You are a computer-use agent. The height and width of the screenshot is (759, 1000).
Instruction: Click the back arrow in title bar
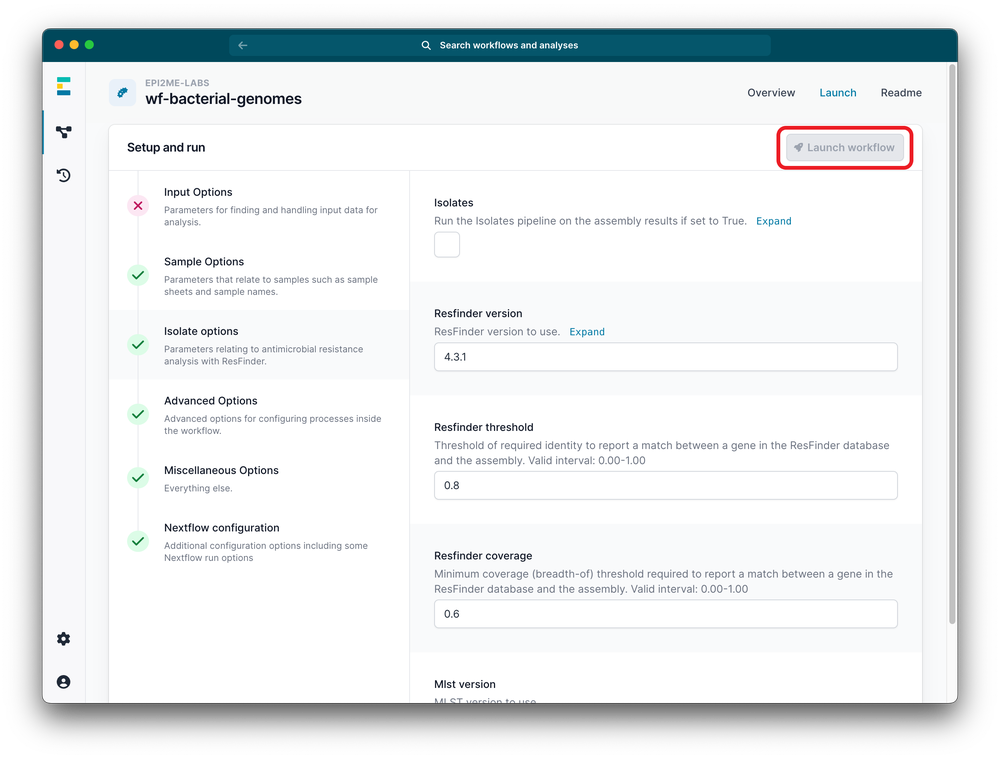pos(242,45)
